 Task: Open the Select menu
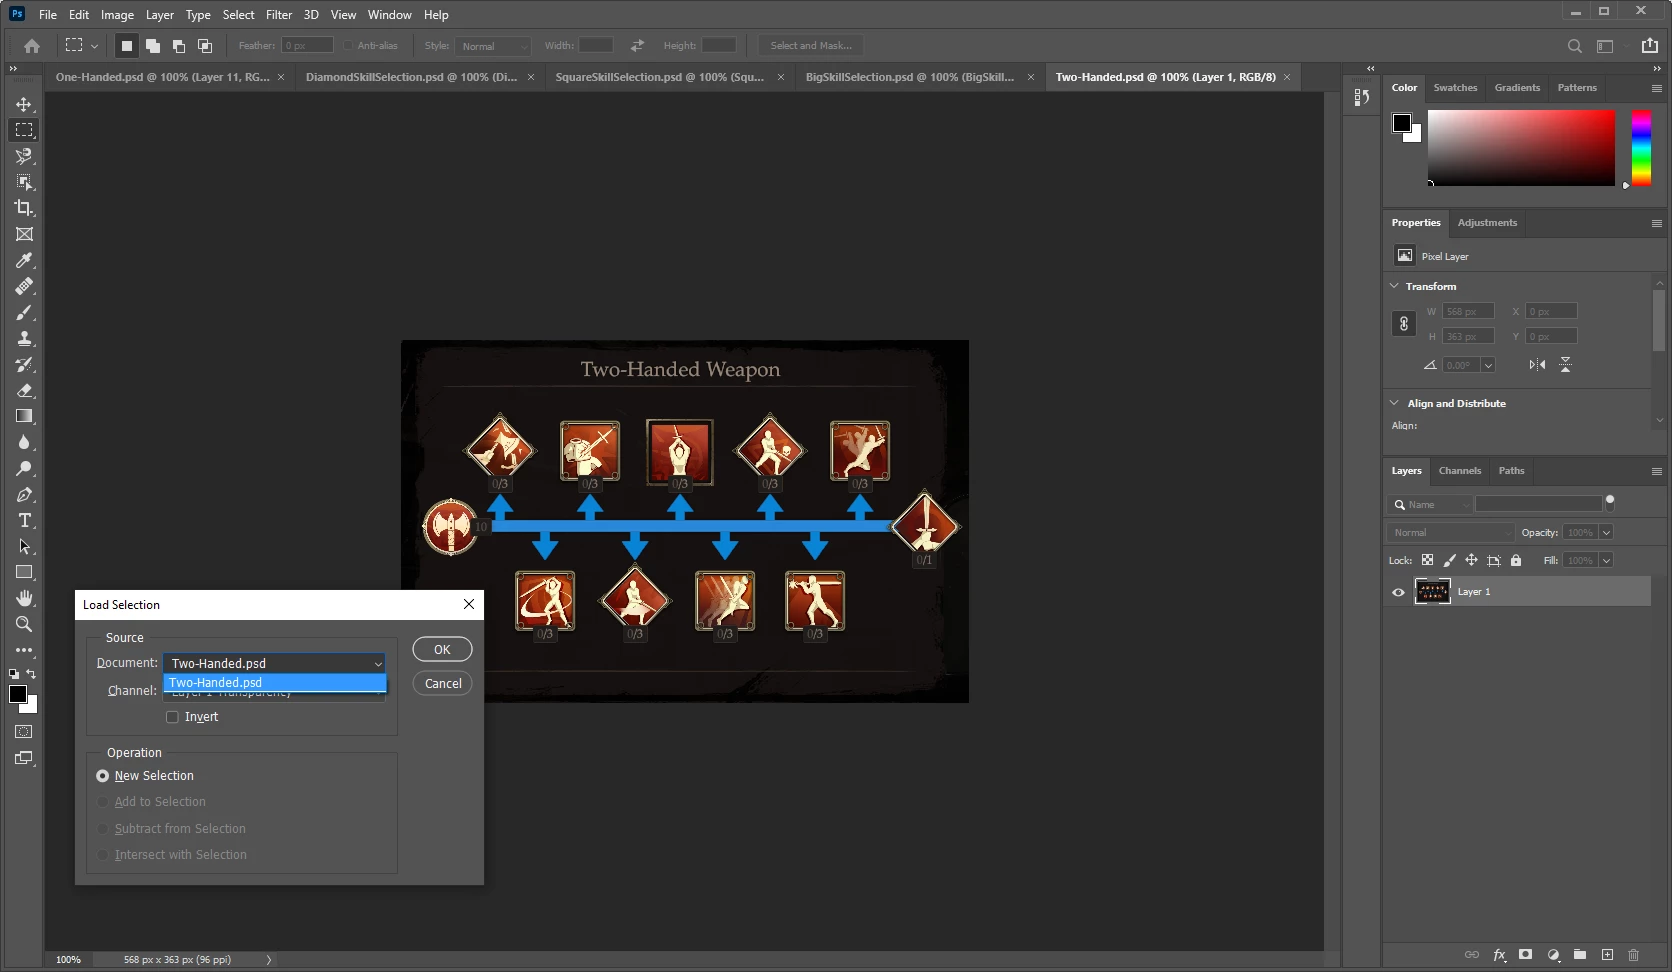click(238, 15)
